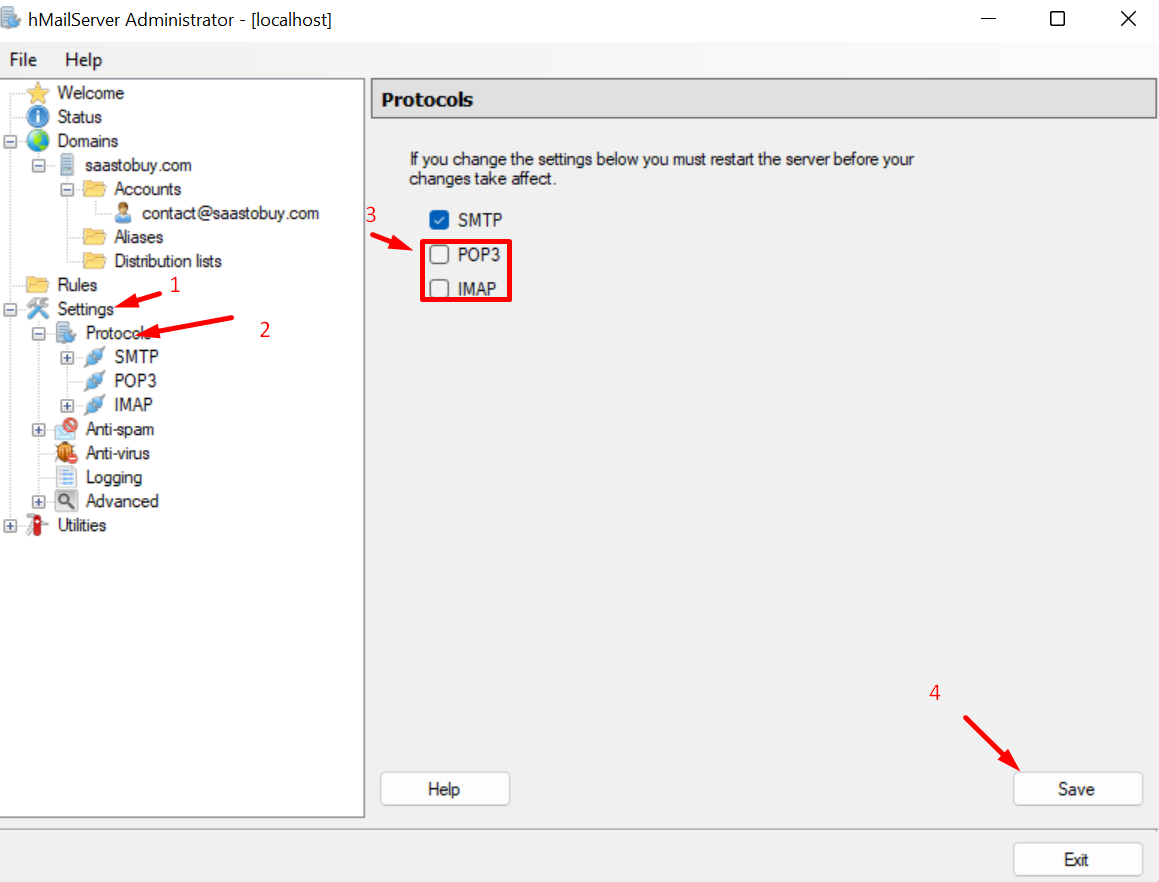Click the Save button
The height and width of the screenshot is (882, 1159).
tap(1077, 788)
